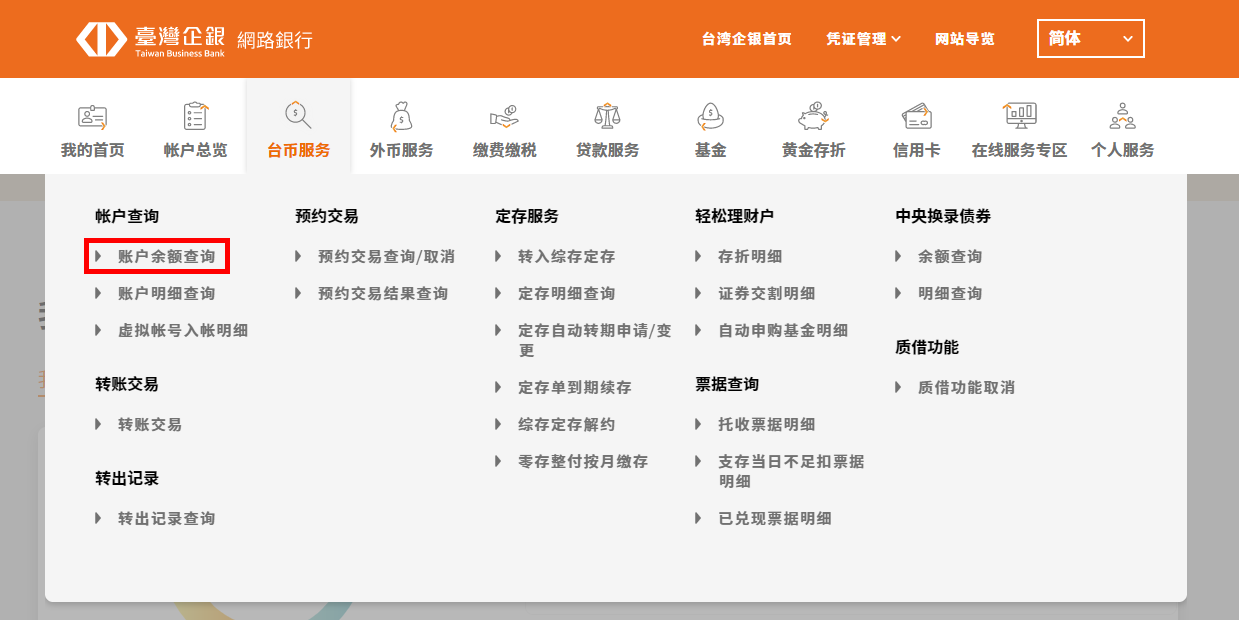
Task: Open 个人服务 people icon
Action: [x=1122, y=117]
